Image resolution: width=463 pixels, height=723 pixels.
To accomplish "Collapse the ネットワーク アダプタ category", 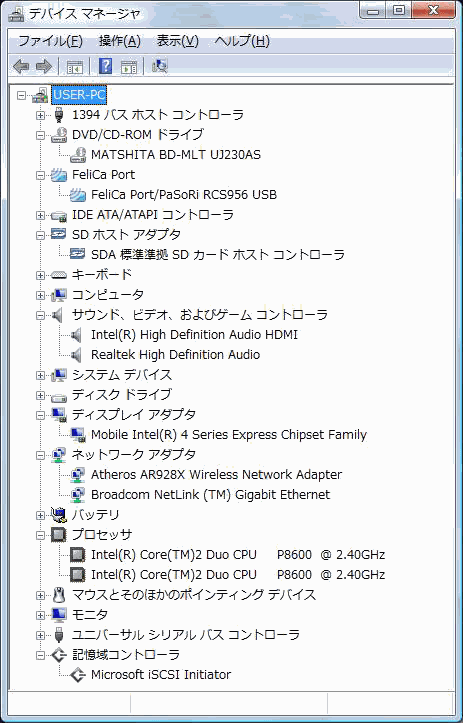I will [x=41, y=455].
